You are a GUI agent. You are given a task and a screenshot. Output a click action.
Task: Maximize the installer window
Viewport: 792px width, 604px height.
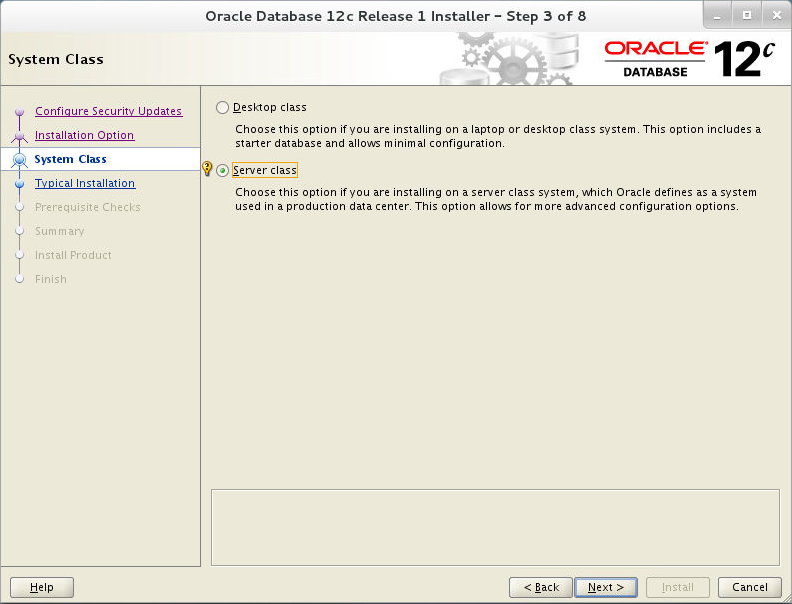click(747, 16)
